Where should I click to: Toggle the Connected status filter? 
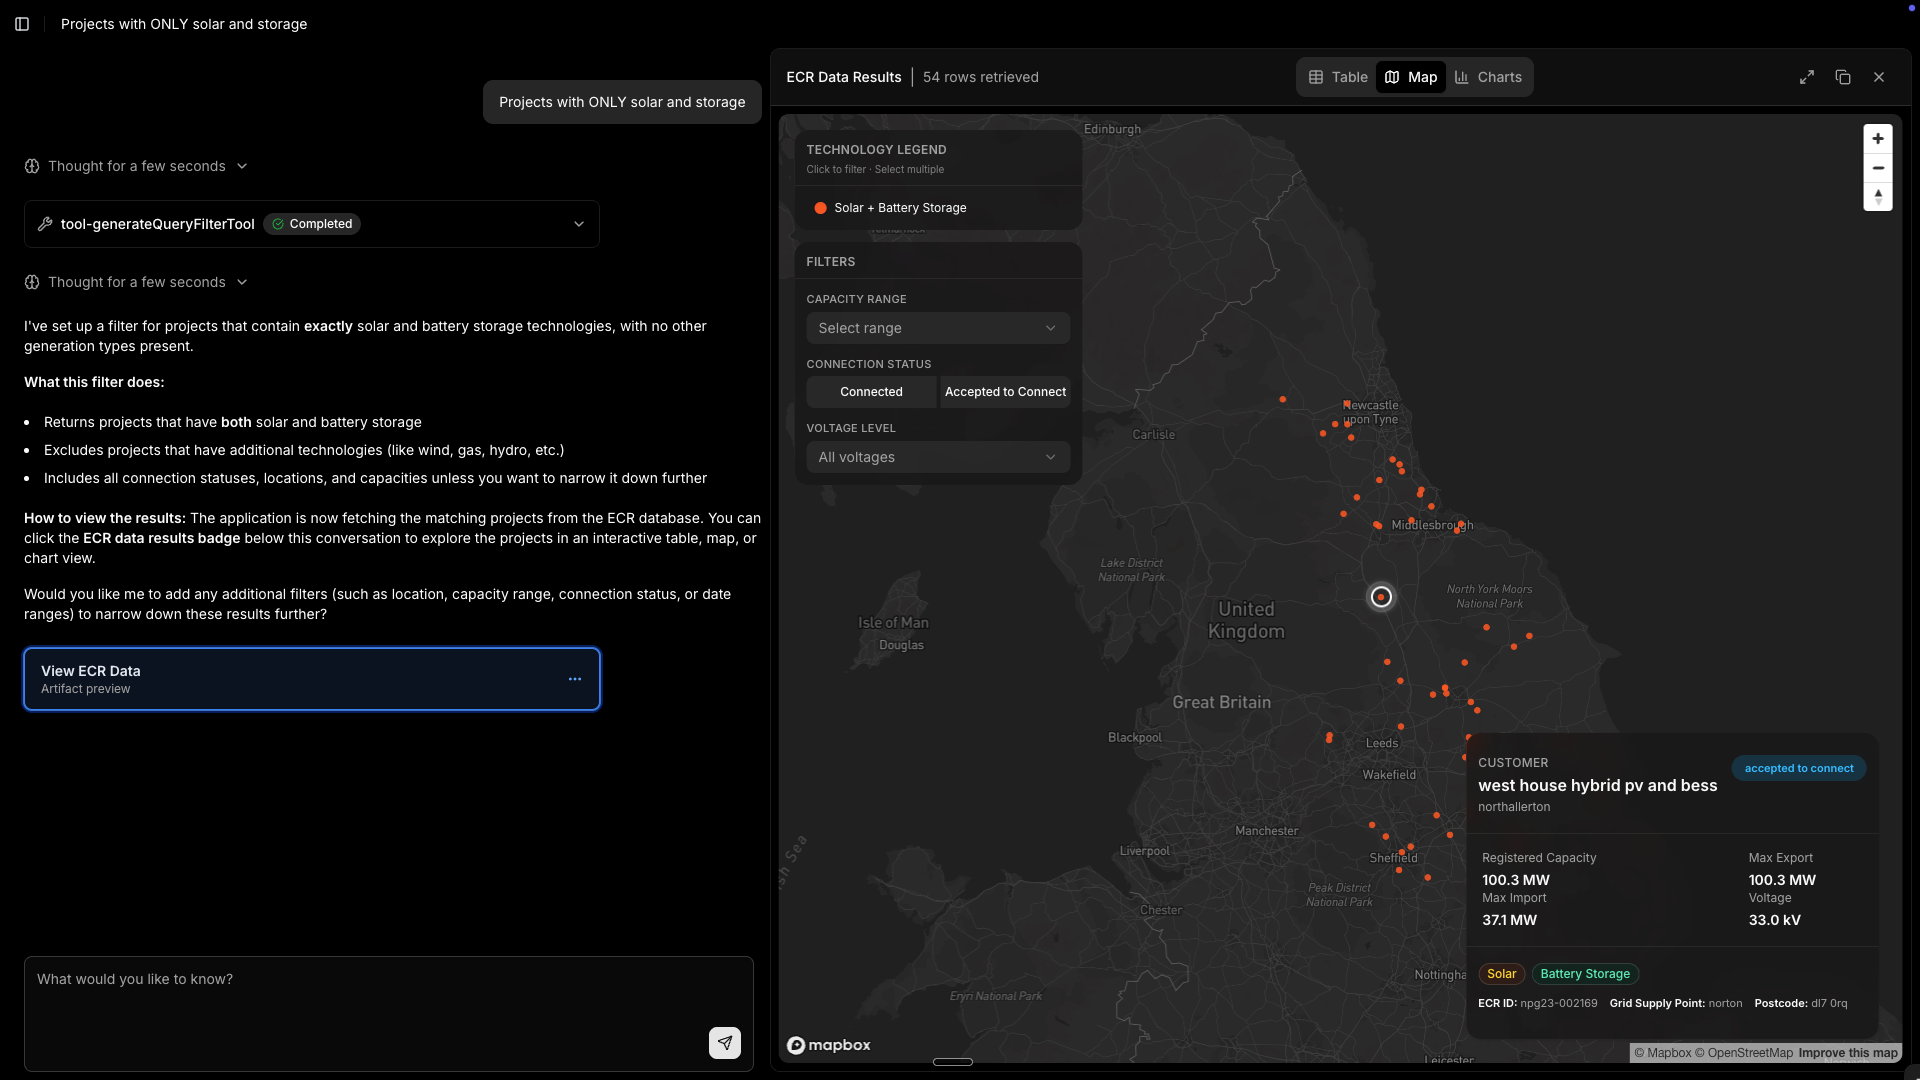click(x=871, y=392)
